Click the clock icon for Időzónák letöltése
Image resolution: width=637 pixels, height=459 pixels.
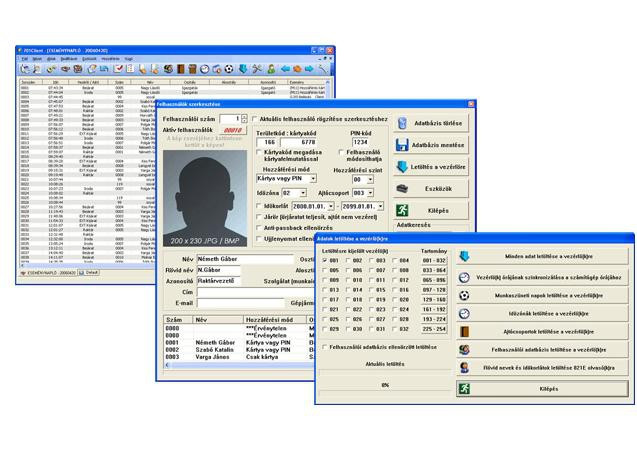[464, 313]
